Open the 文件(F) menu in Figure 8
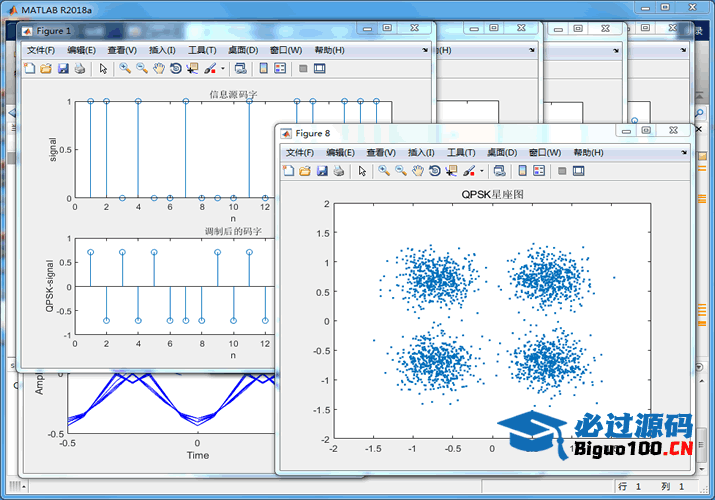The image size is (715, 500). (x=299, y=152)
